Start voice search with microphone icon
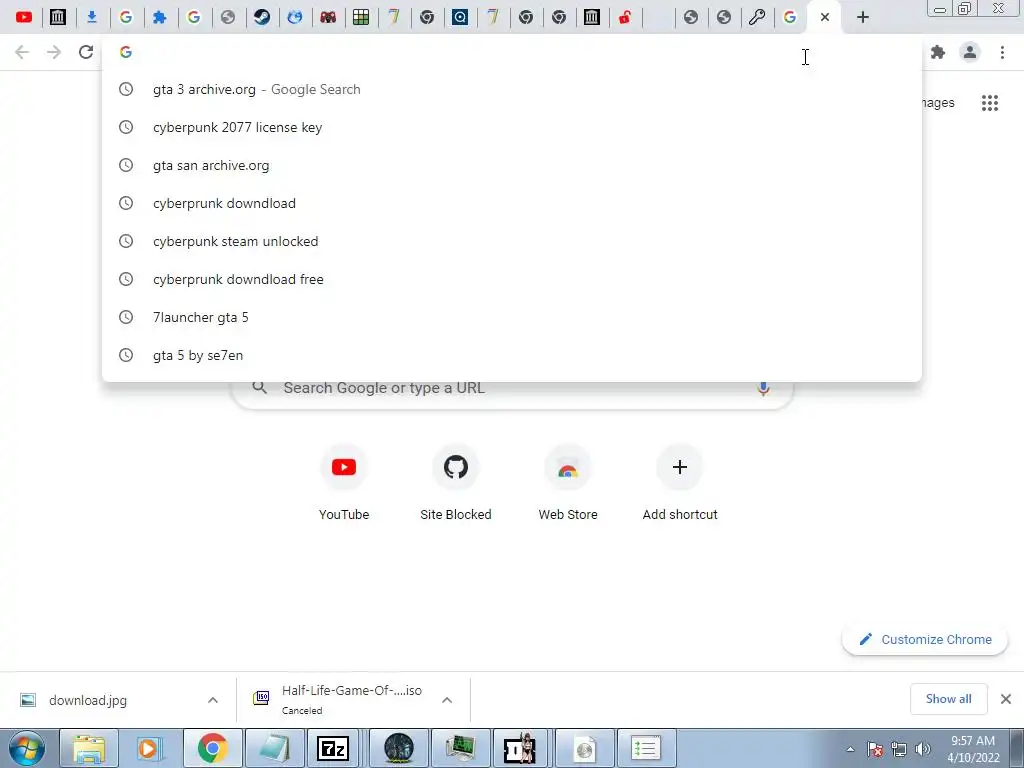The height and width of the screenshot is (768, 1024). pyautogui.click(x=763, y=388)
